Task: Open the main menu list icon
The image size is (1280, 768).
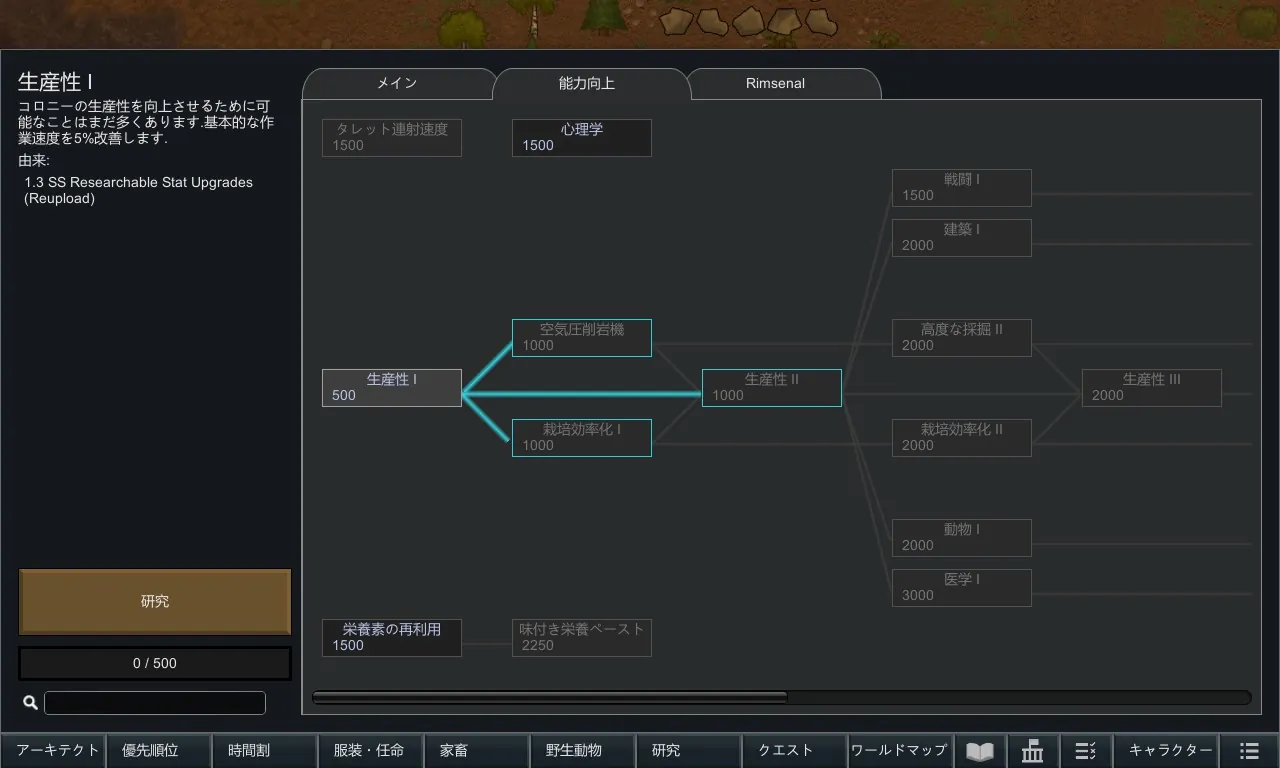Action: coord(1249,751)
